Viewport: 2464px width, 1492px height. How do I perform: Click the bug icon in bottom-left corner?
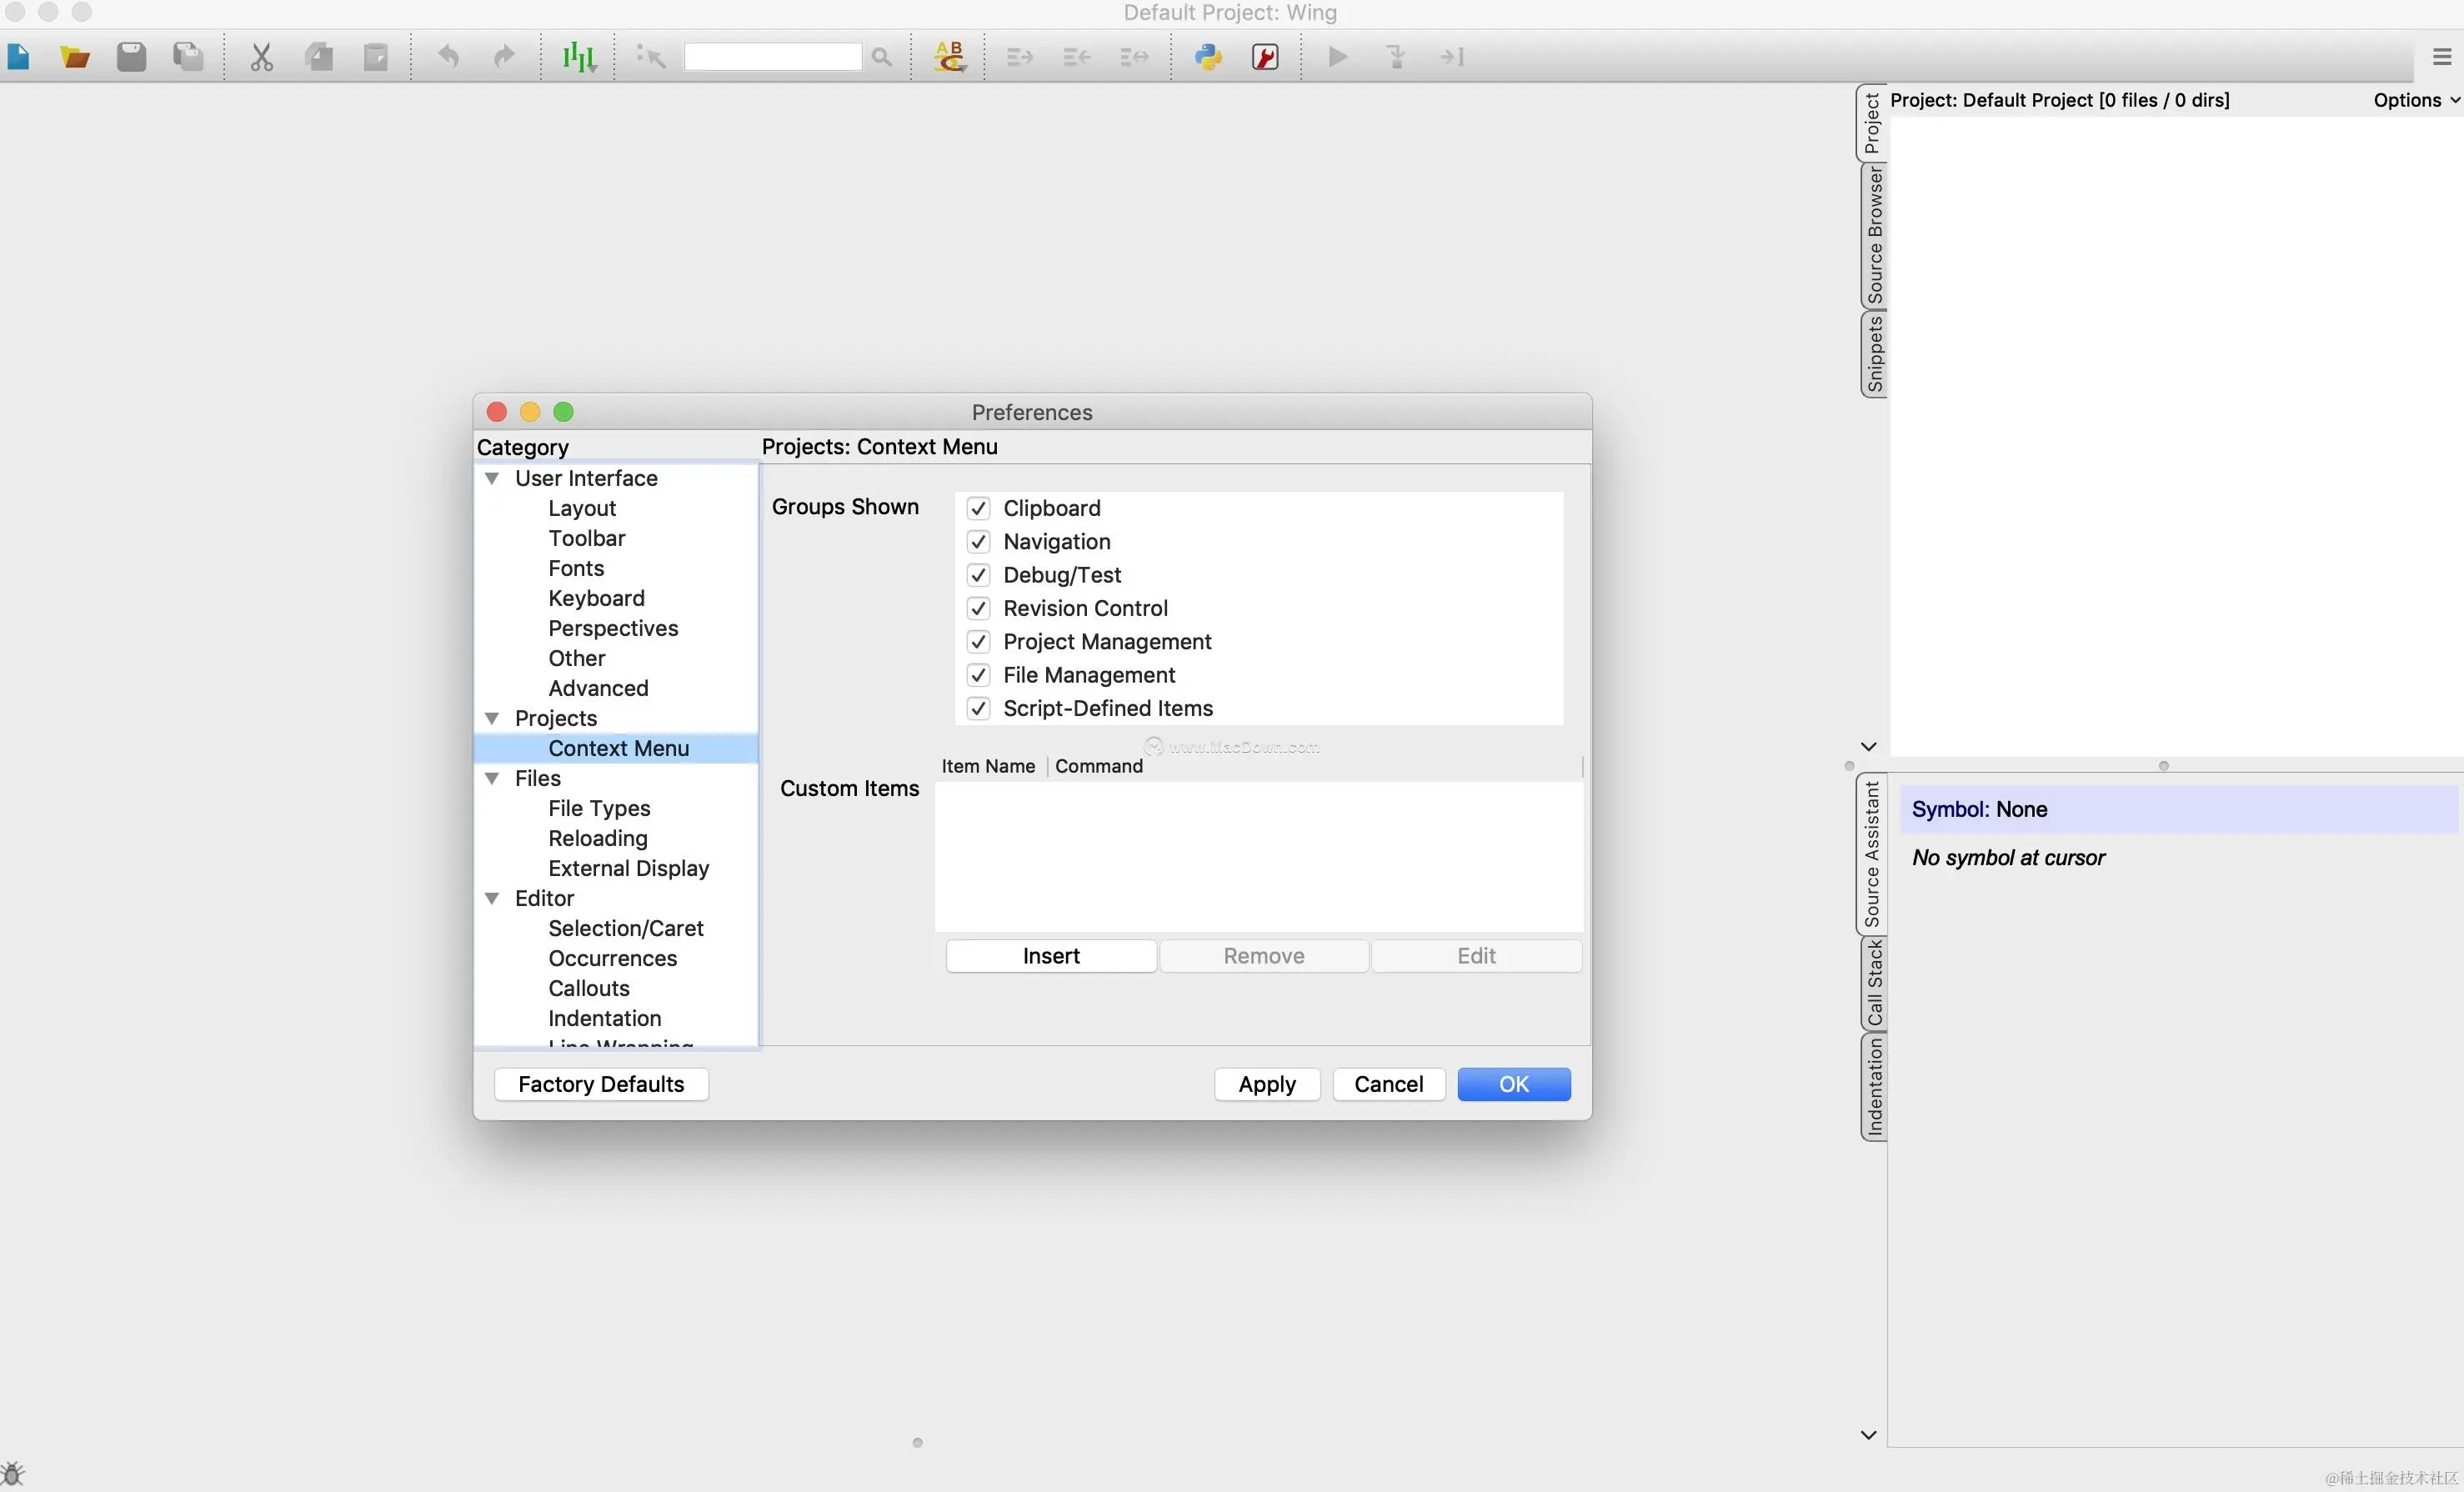point(12,1473)
